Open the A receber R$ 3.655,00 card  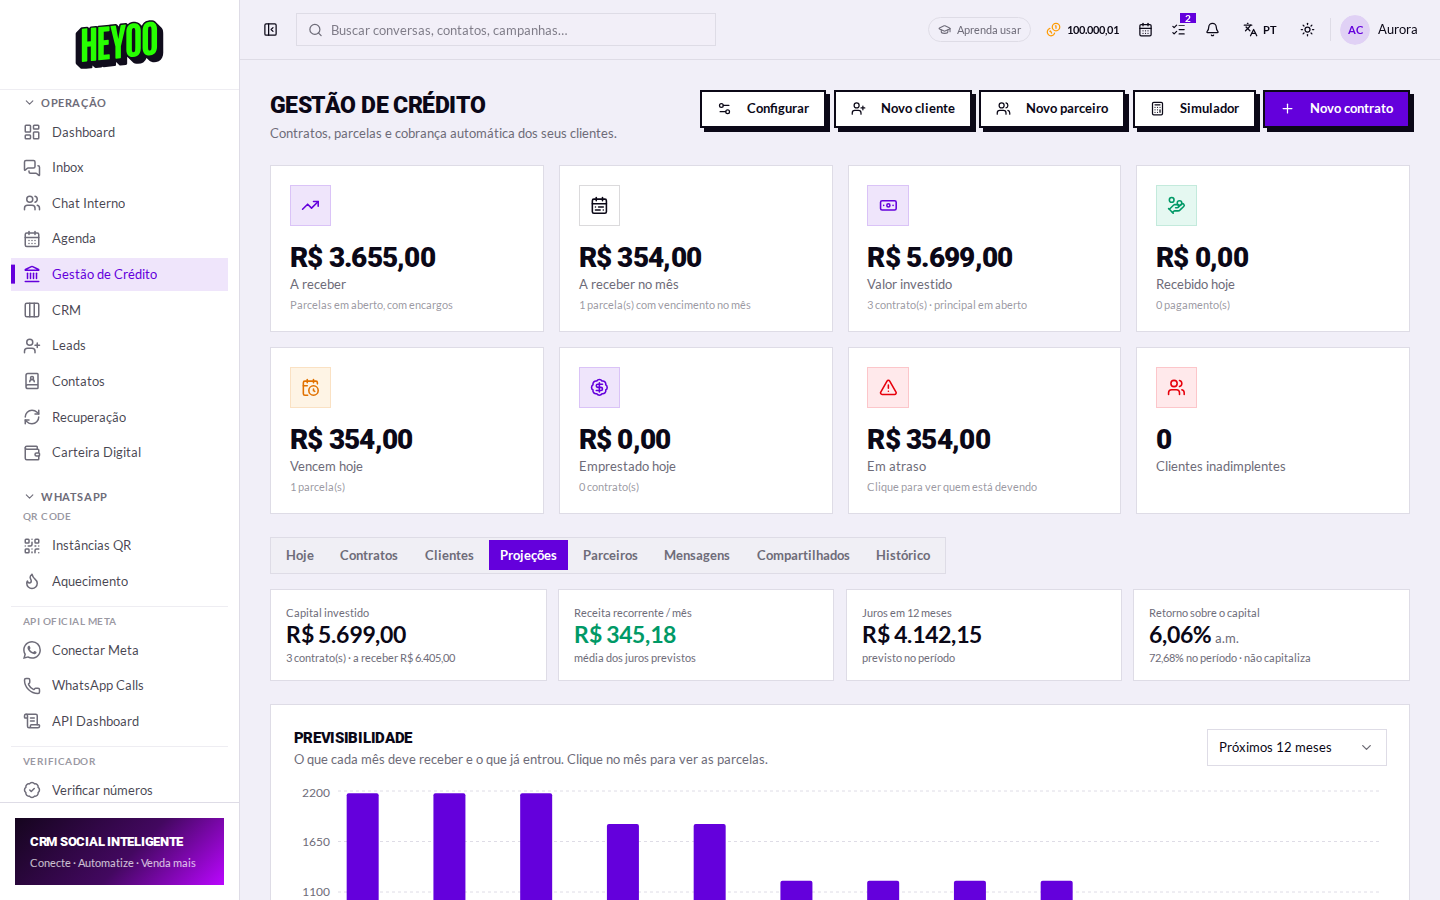click(x=407, y=248)
